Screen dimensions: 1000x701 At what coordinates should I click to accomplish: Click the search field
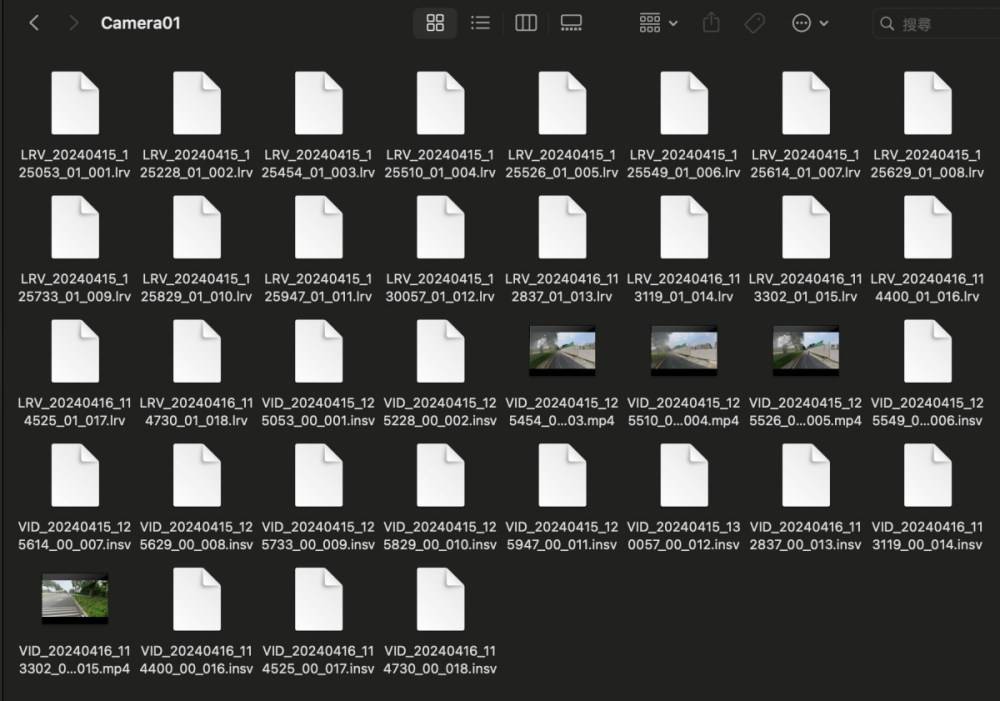(936, 24)
